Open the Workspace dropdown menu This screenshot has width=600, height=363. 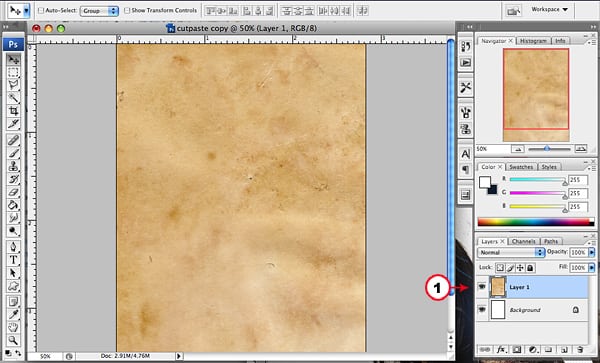coord(549,10)
